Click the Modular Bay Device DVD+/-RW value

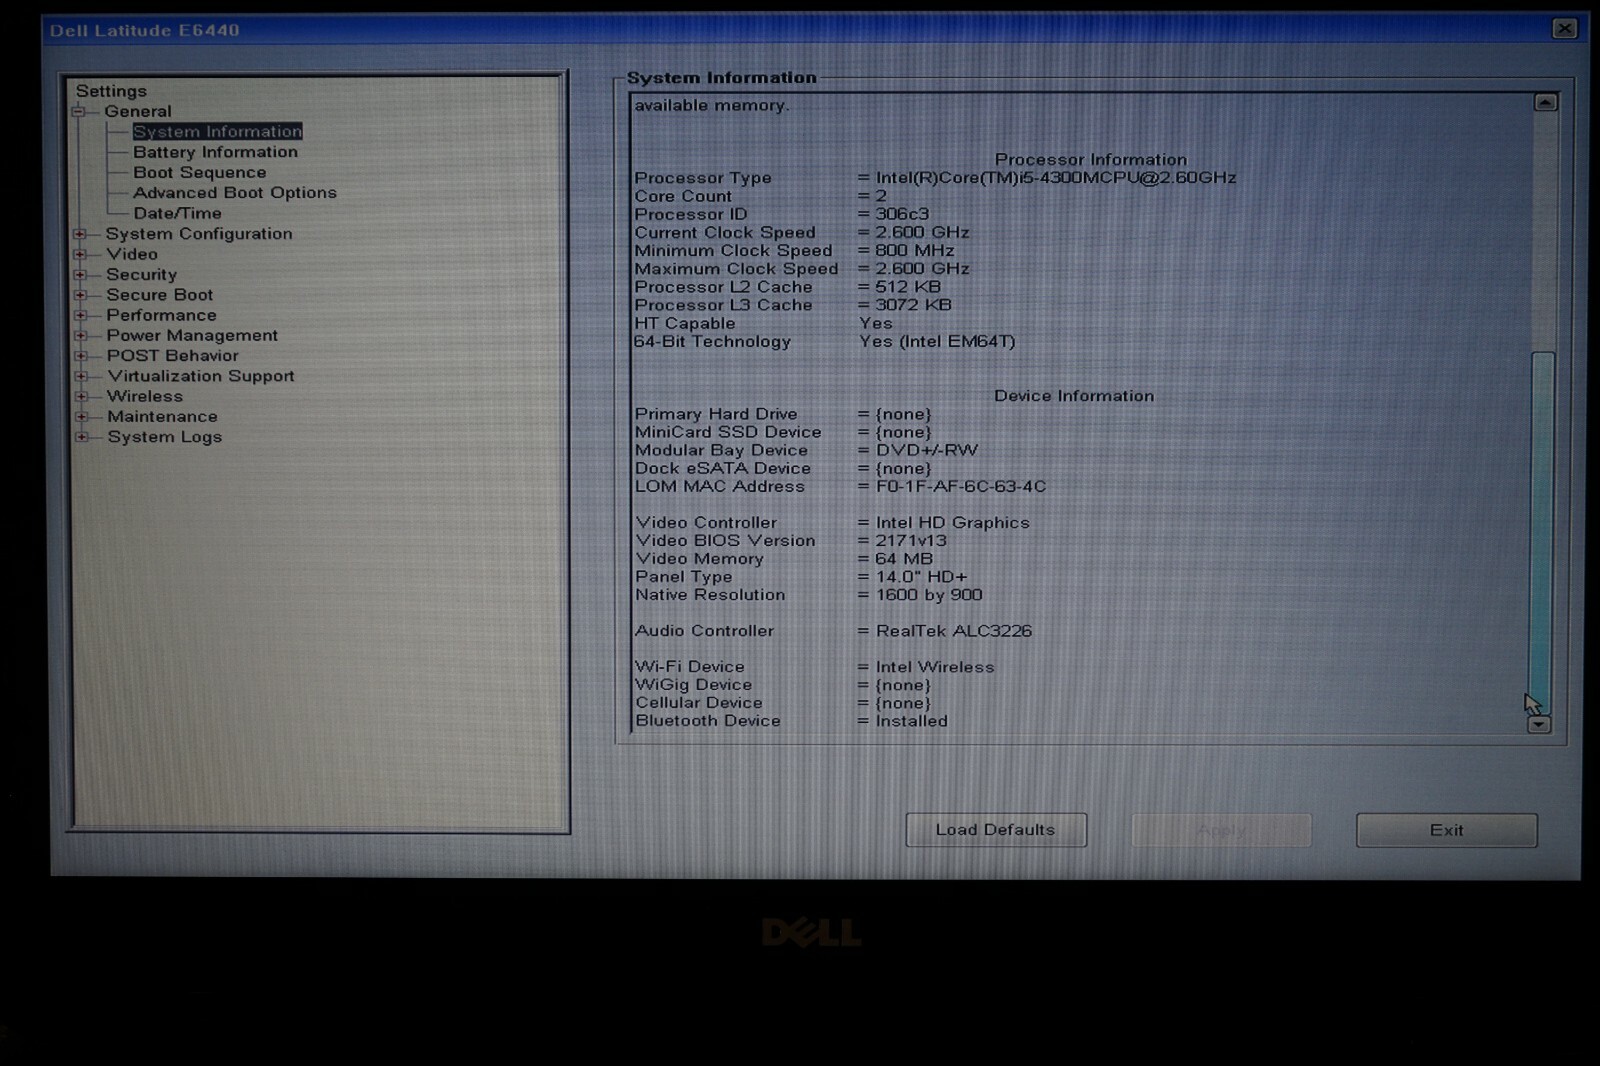click(x=927, y=451)
